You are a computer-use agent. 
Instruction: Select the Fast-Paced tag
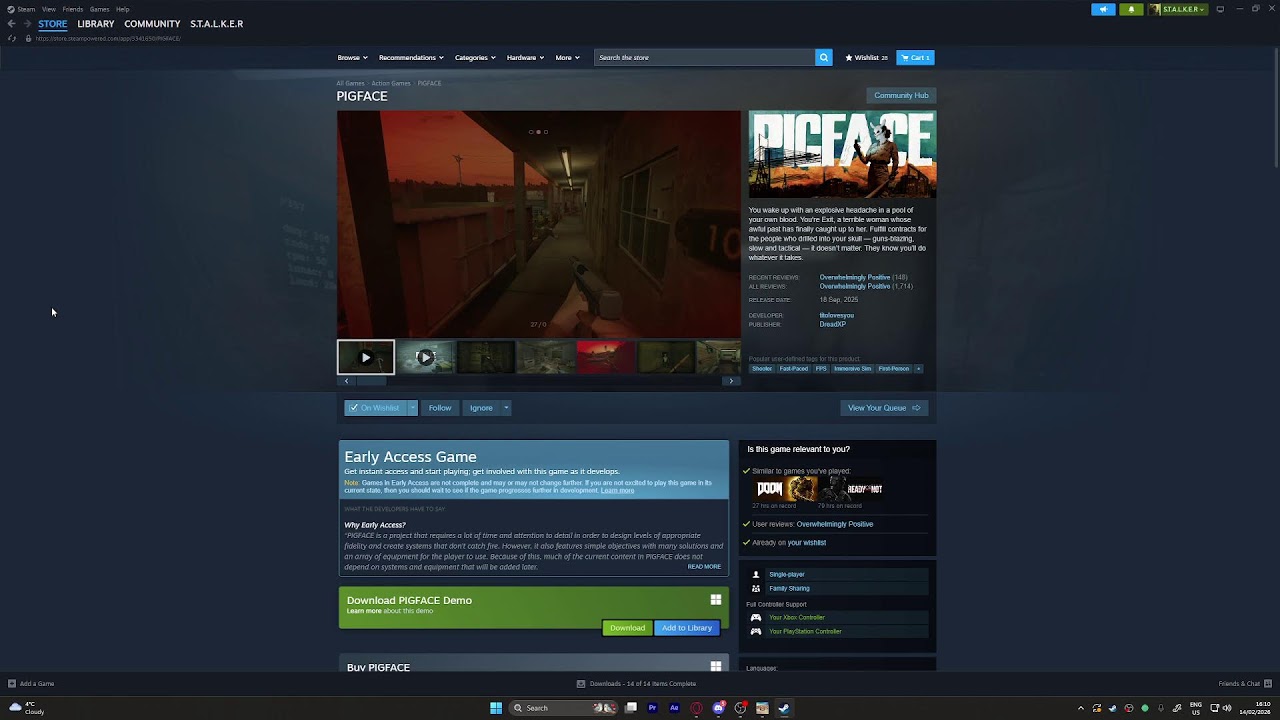point(794,369)
